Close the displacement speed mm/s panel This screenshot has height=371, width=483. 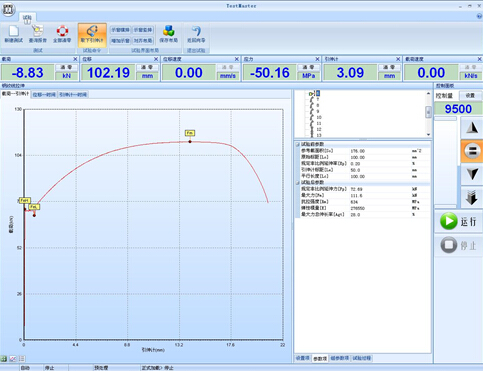point(237,59)
